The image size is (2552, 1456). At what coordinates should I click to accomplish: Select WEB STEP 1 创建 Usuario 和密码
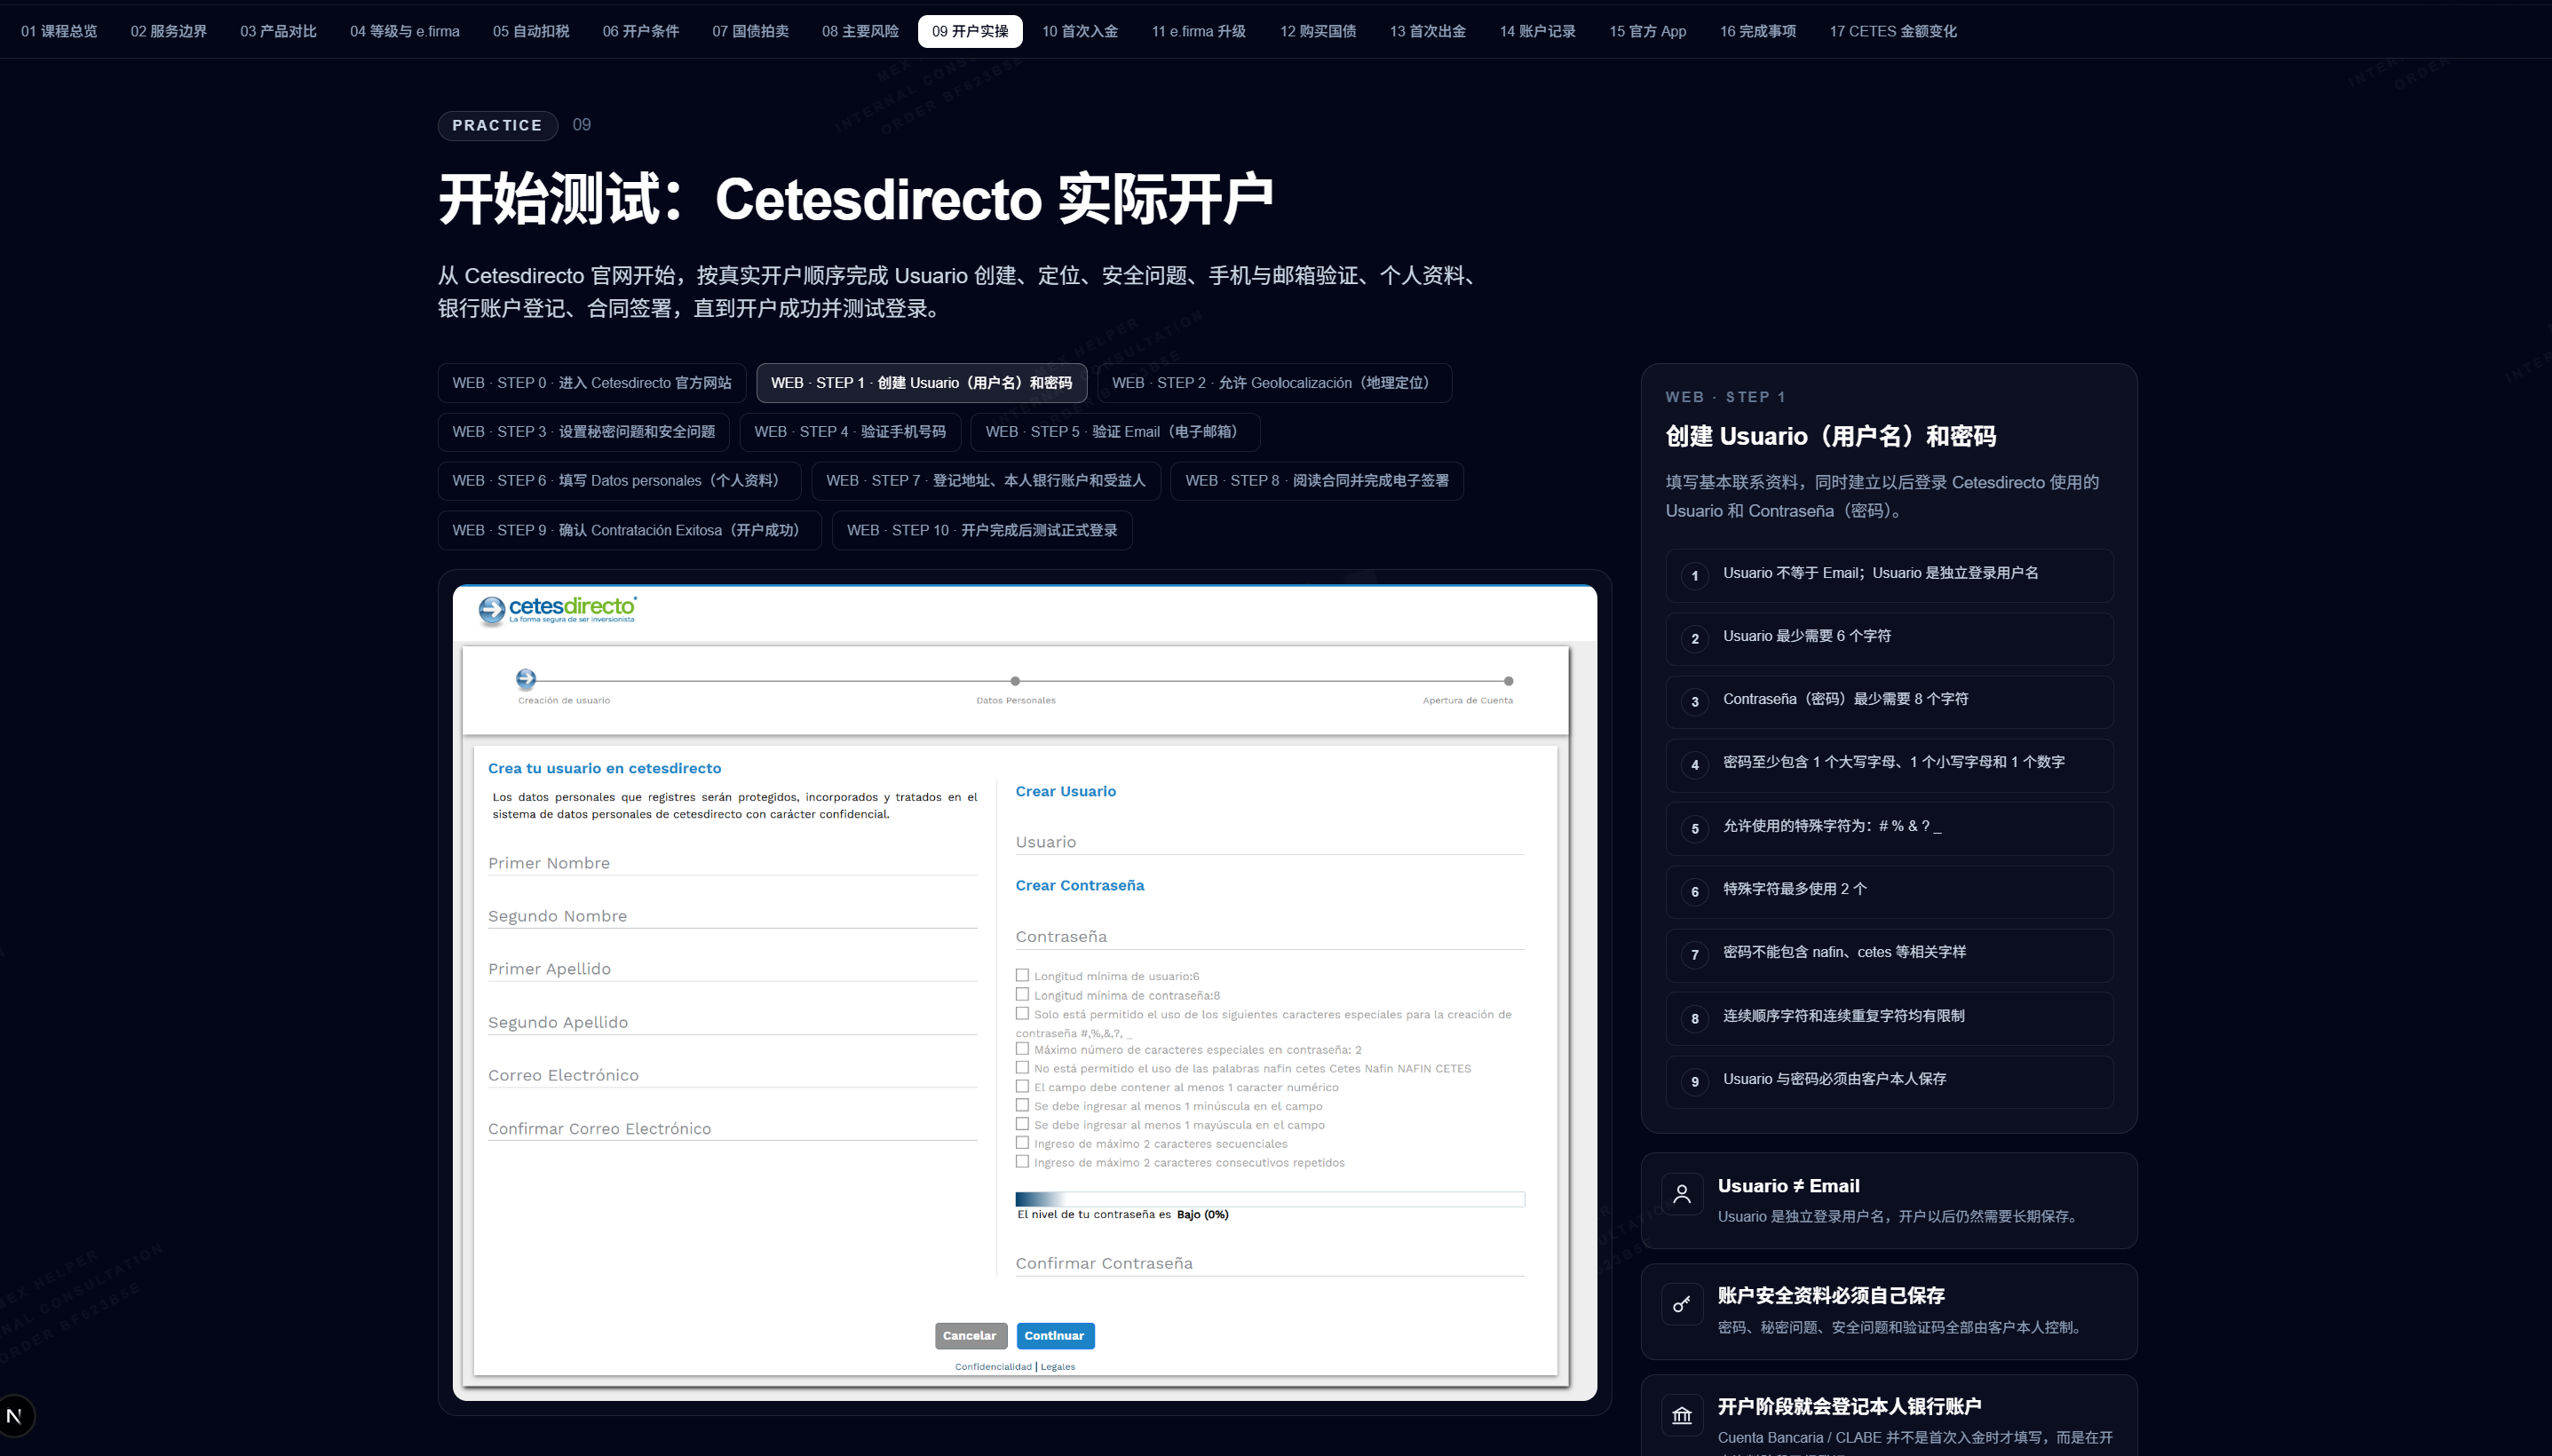(x=922, y=383)
